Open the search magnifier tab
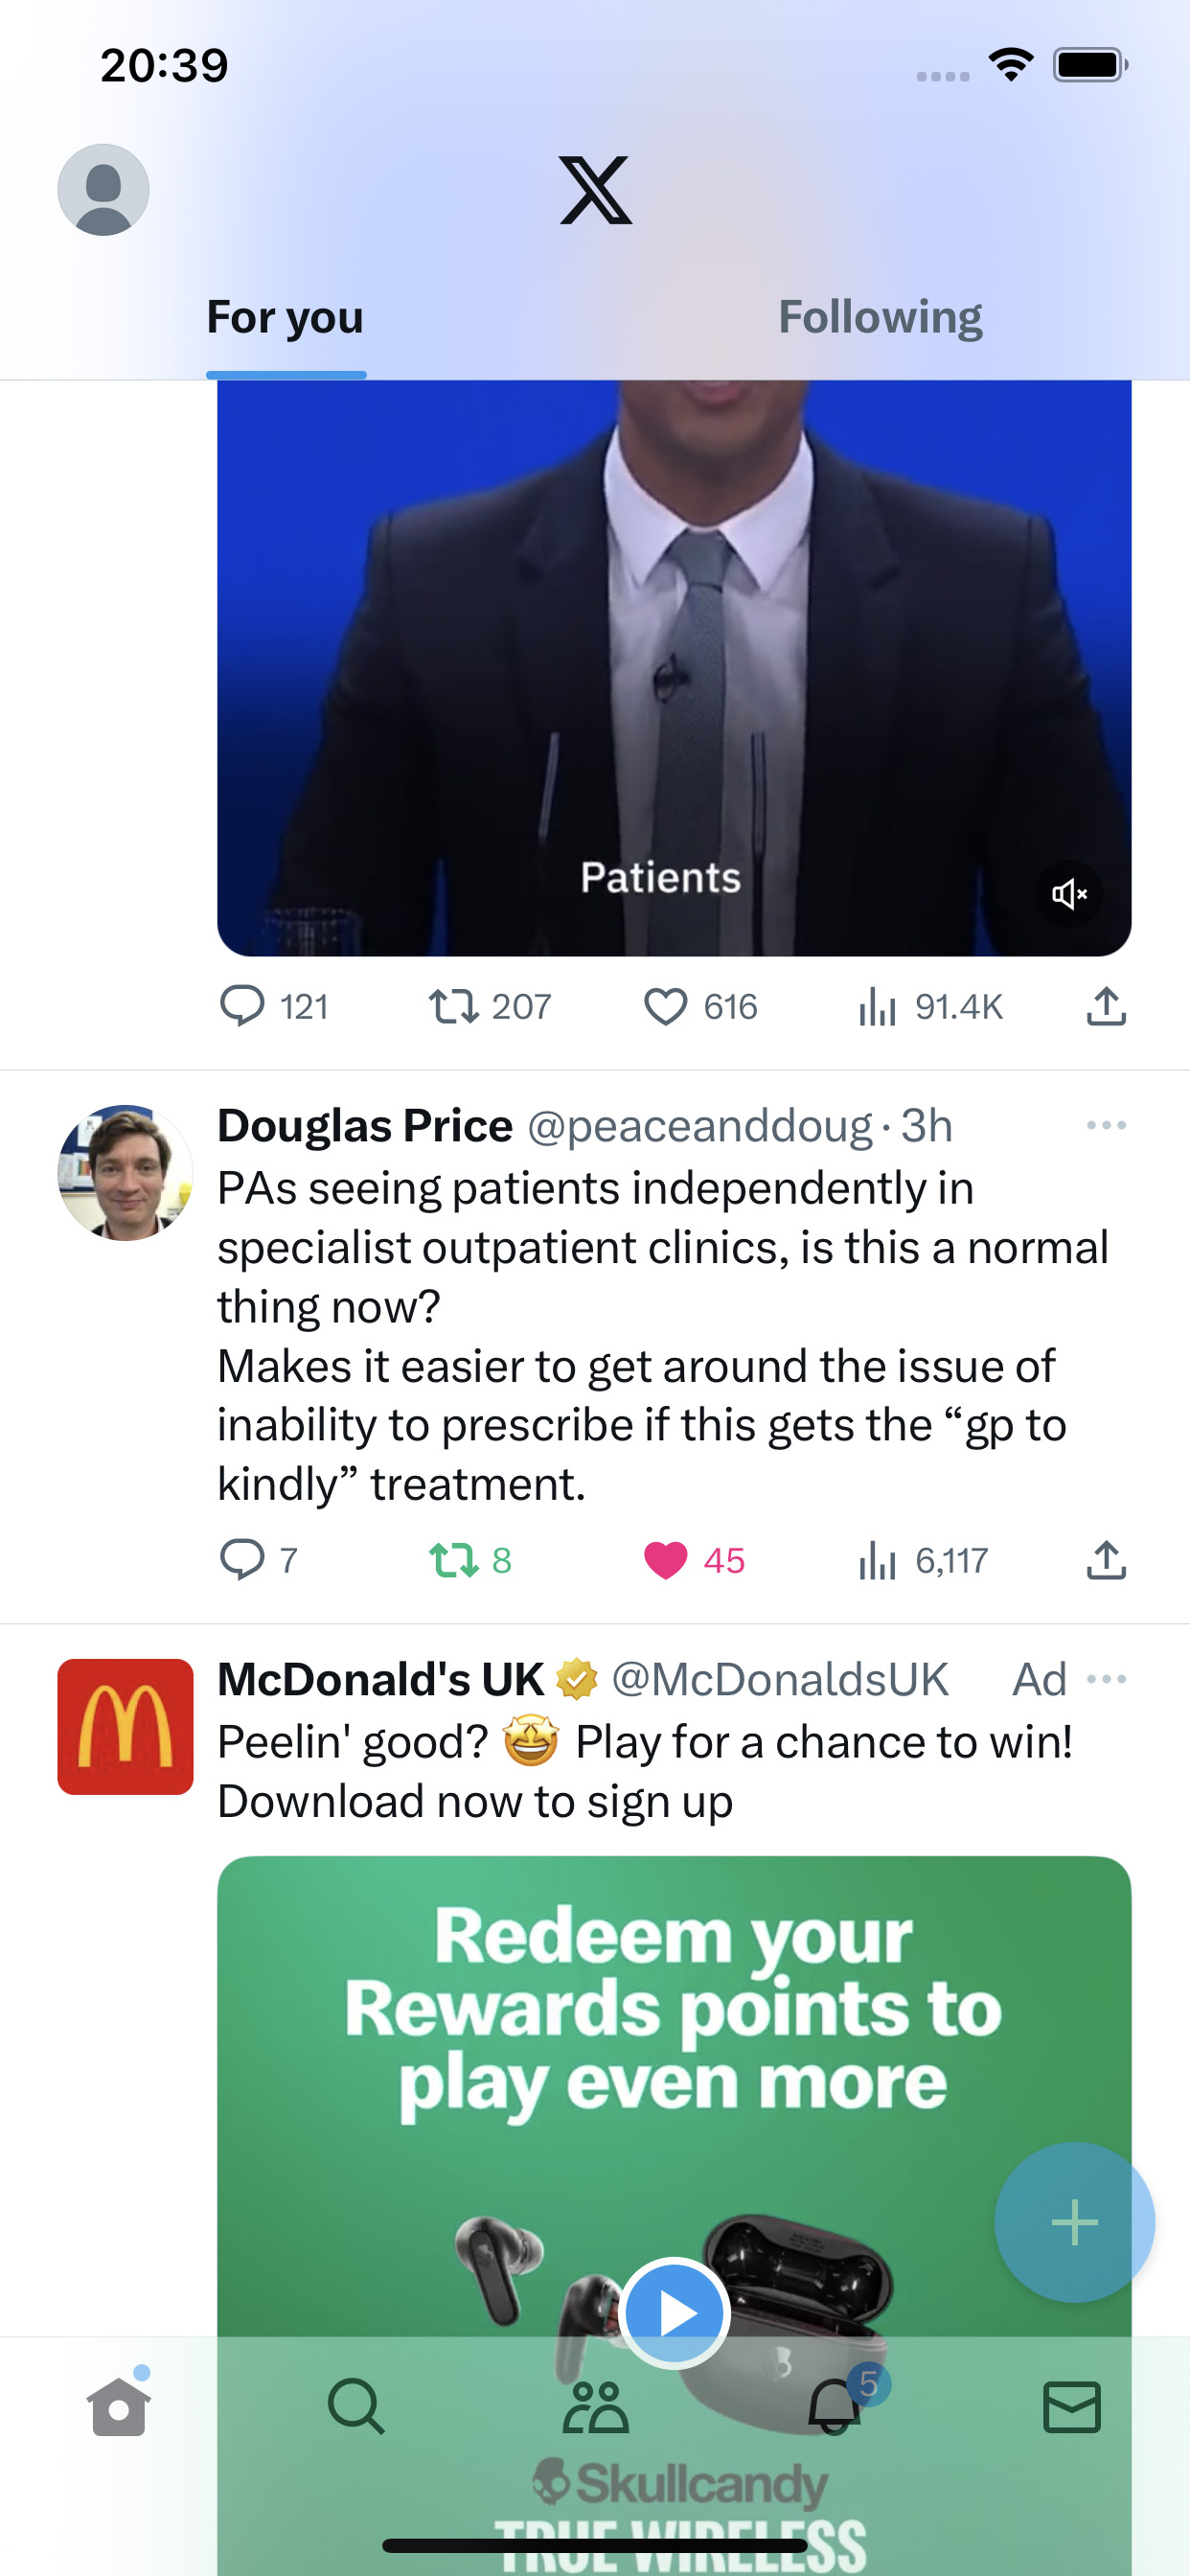This screenshot has width=1190, height=2576. tap(356, 2406)
